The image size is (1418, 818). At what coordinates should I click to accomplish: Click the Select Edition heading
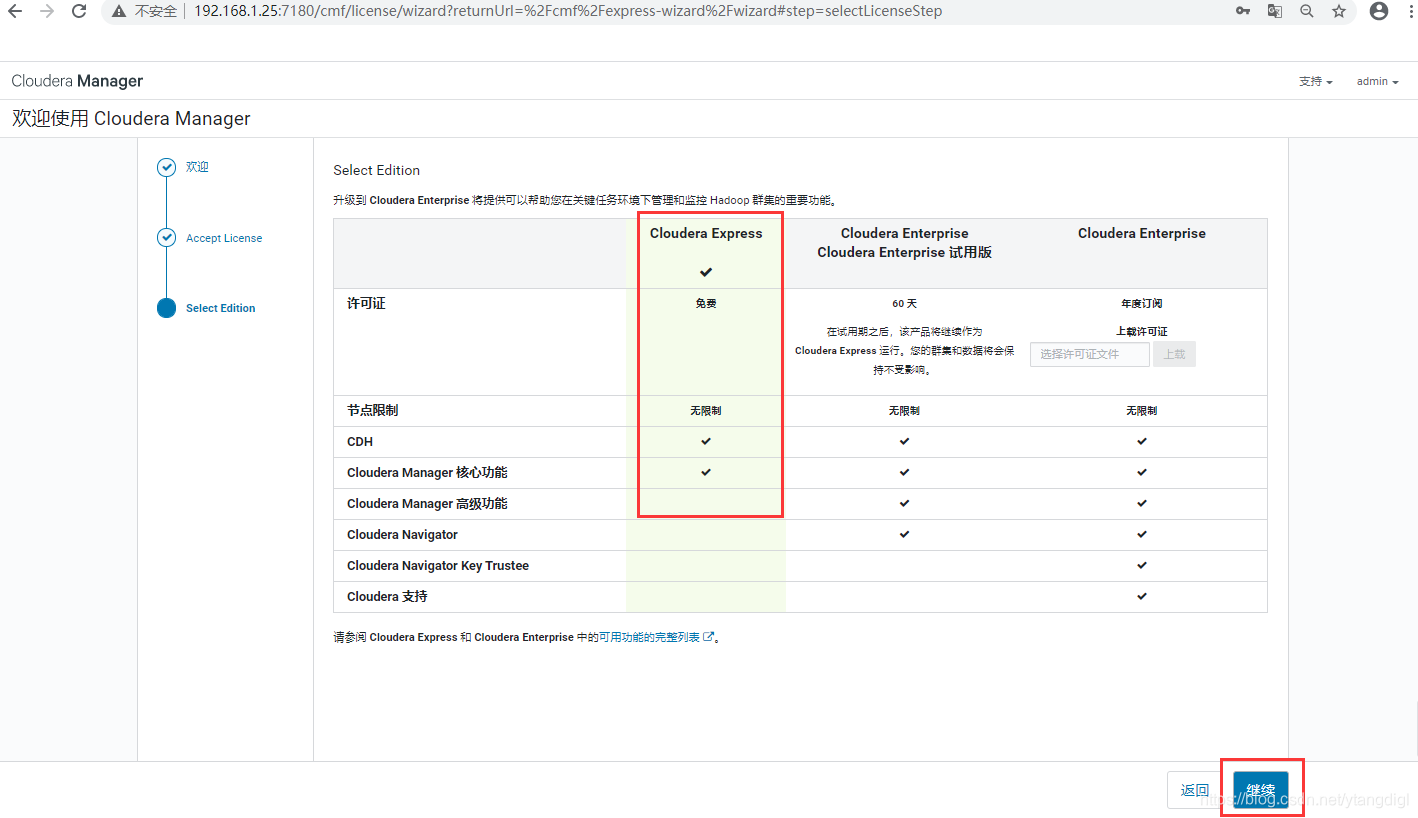click(377, 170)
